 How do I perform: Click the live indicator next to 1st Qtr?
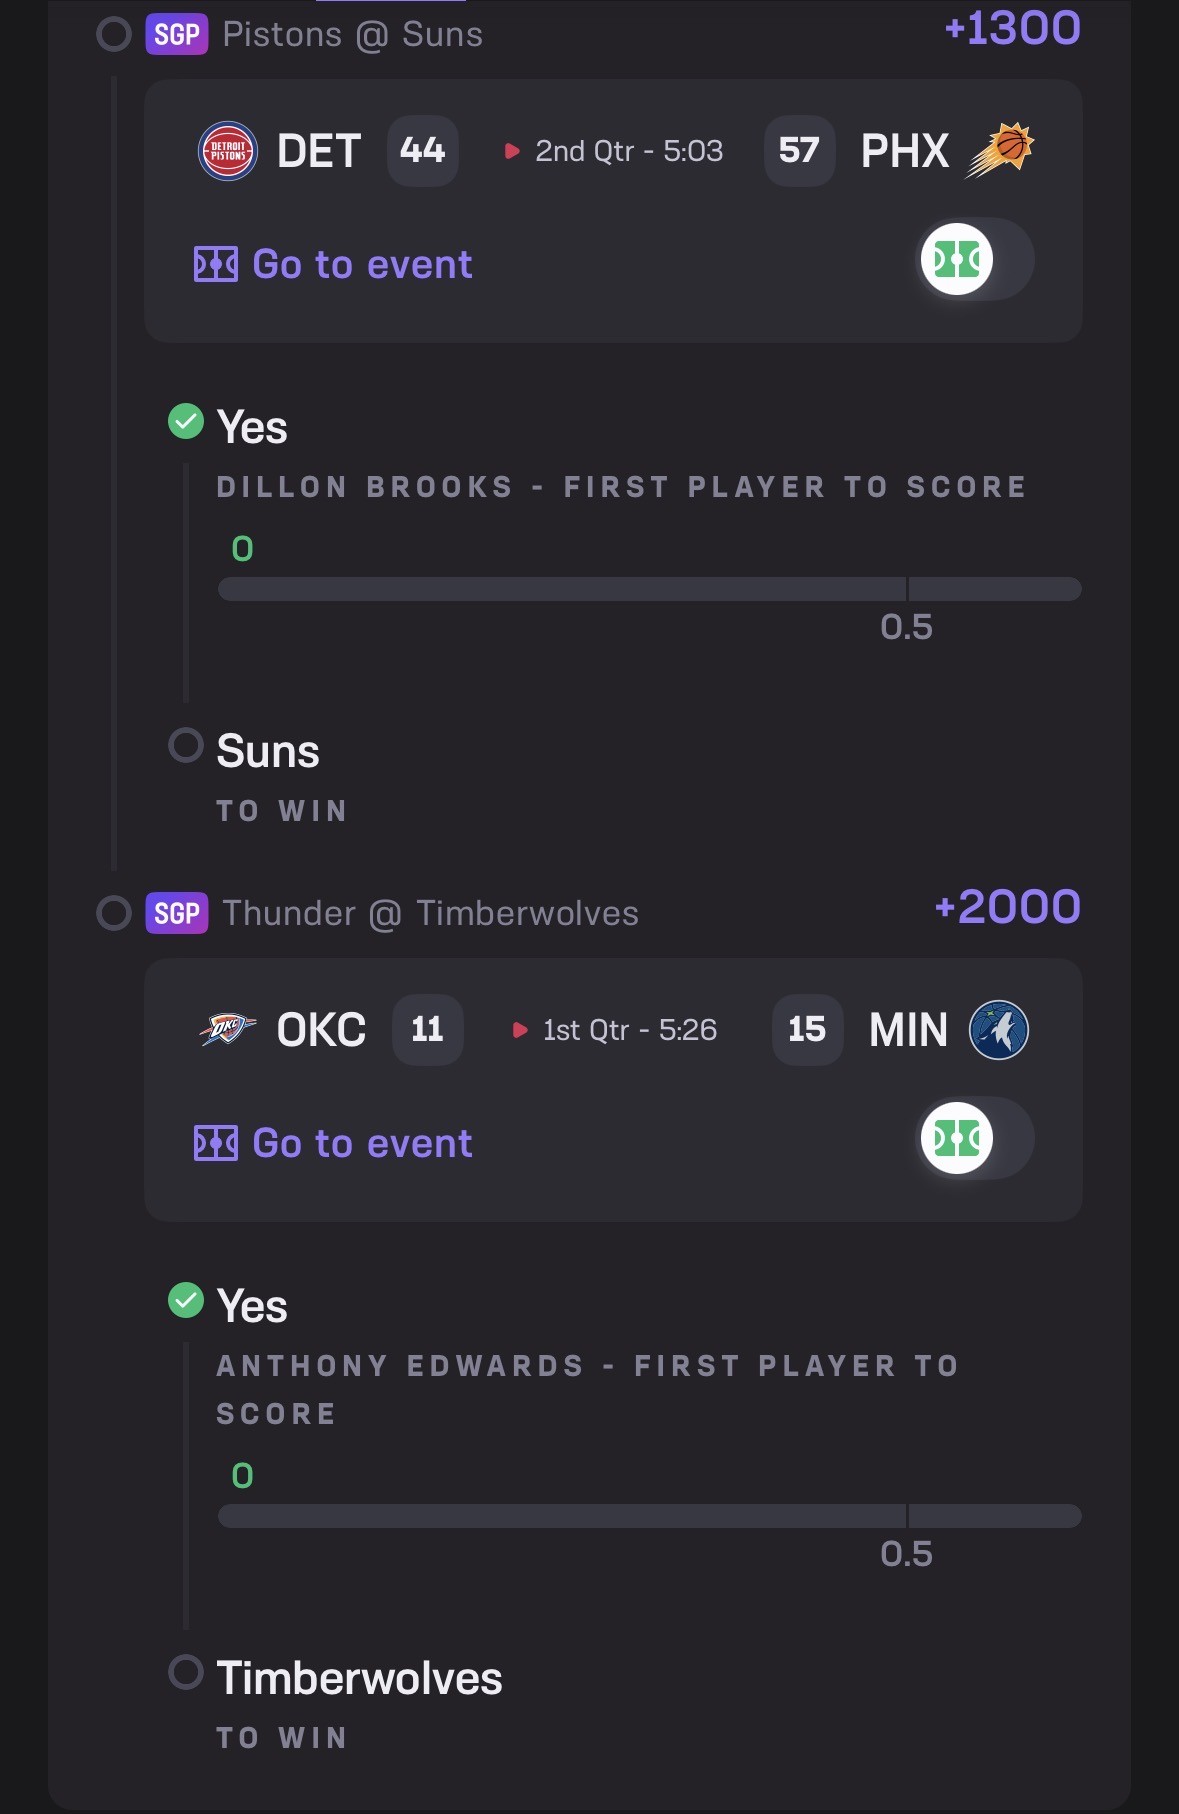point(519,1030)
